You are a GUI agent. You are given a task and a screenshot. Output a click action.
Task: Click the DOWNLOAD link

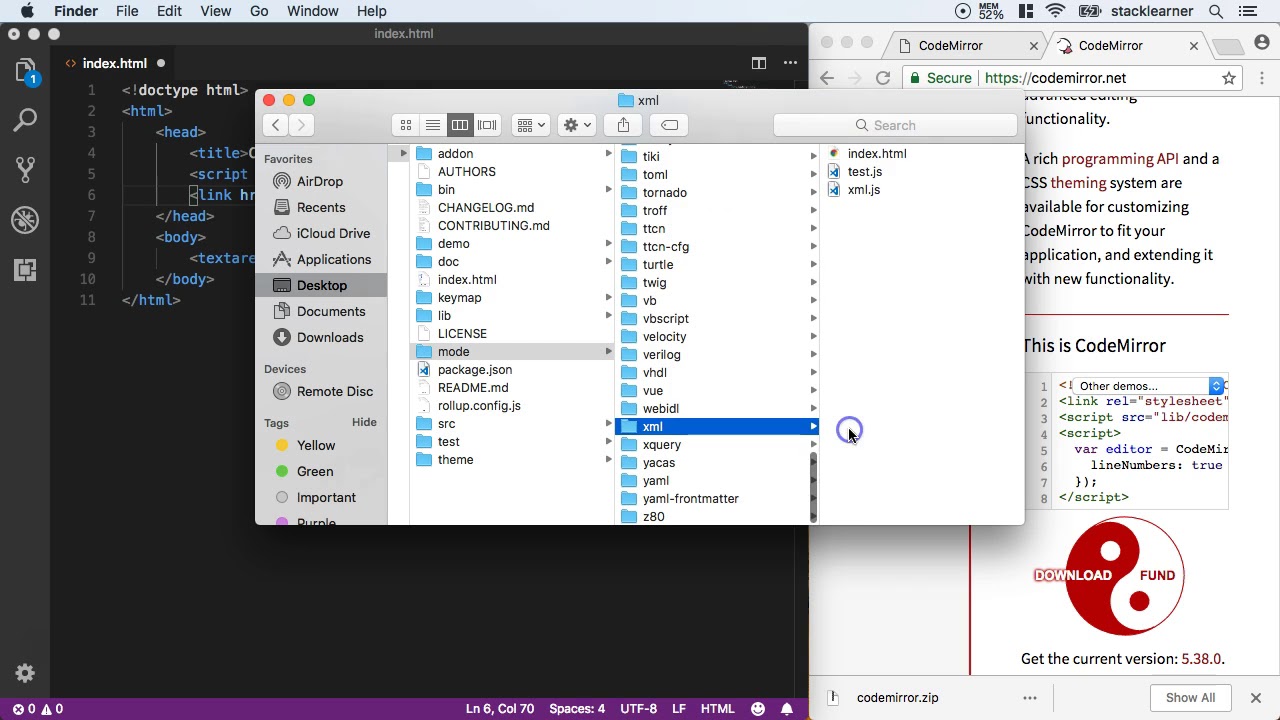coord(1073,575)
